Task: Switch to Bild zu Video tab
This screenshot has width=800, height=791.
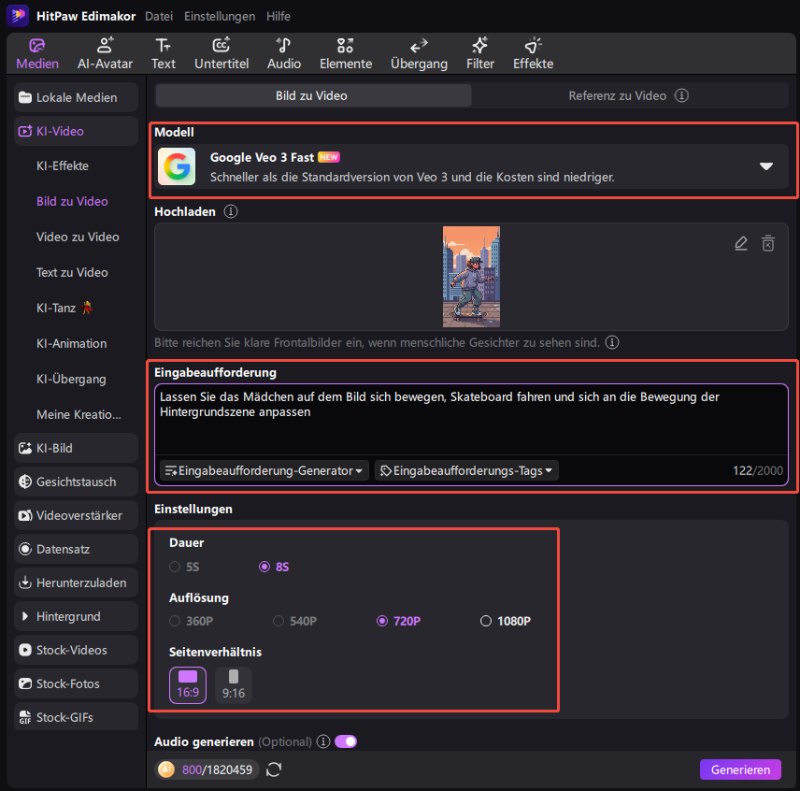Action: pos(313,95)
